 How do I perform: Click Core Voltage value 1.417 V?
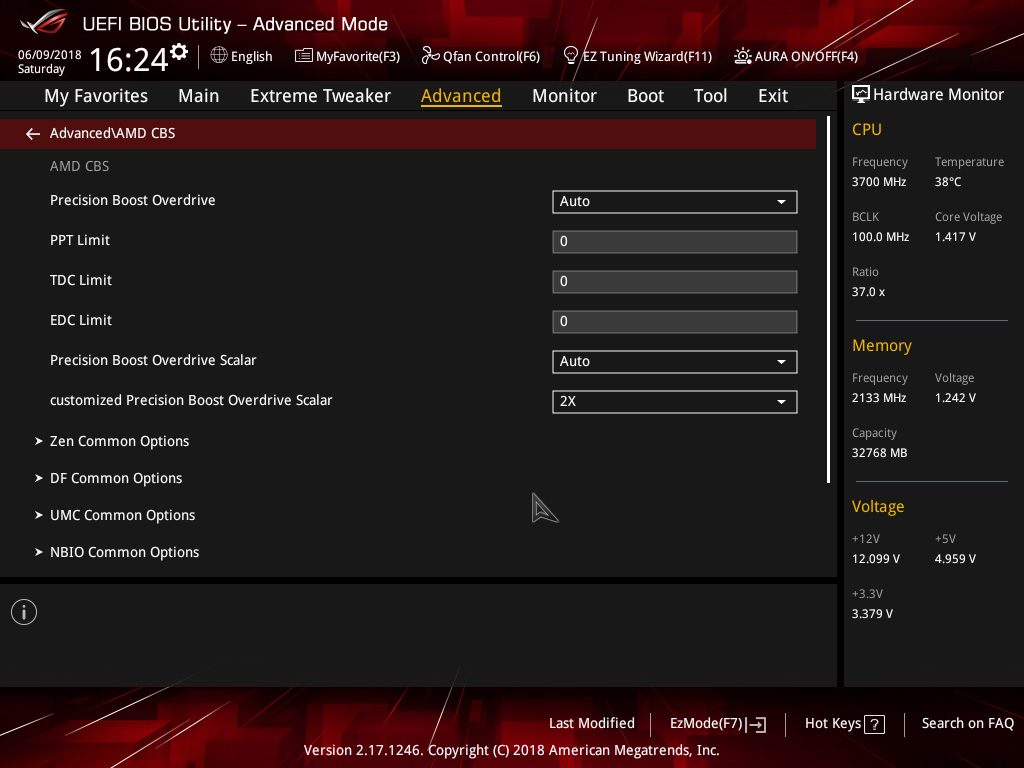pyautogui.click(x=955, y=236)
